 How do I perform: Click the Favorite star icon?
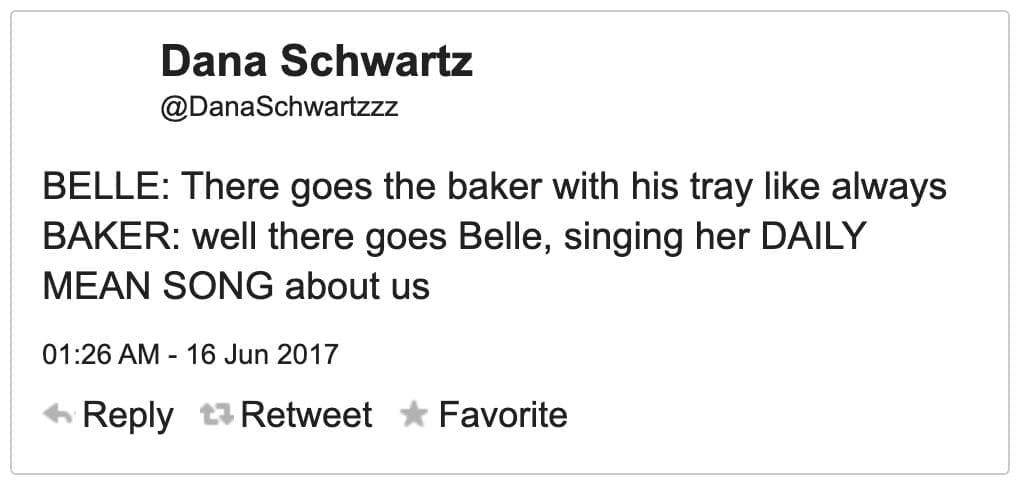tap(413, 414)
